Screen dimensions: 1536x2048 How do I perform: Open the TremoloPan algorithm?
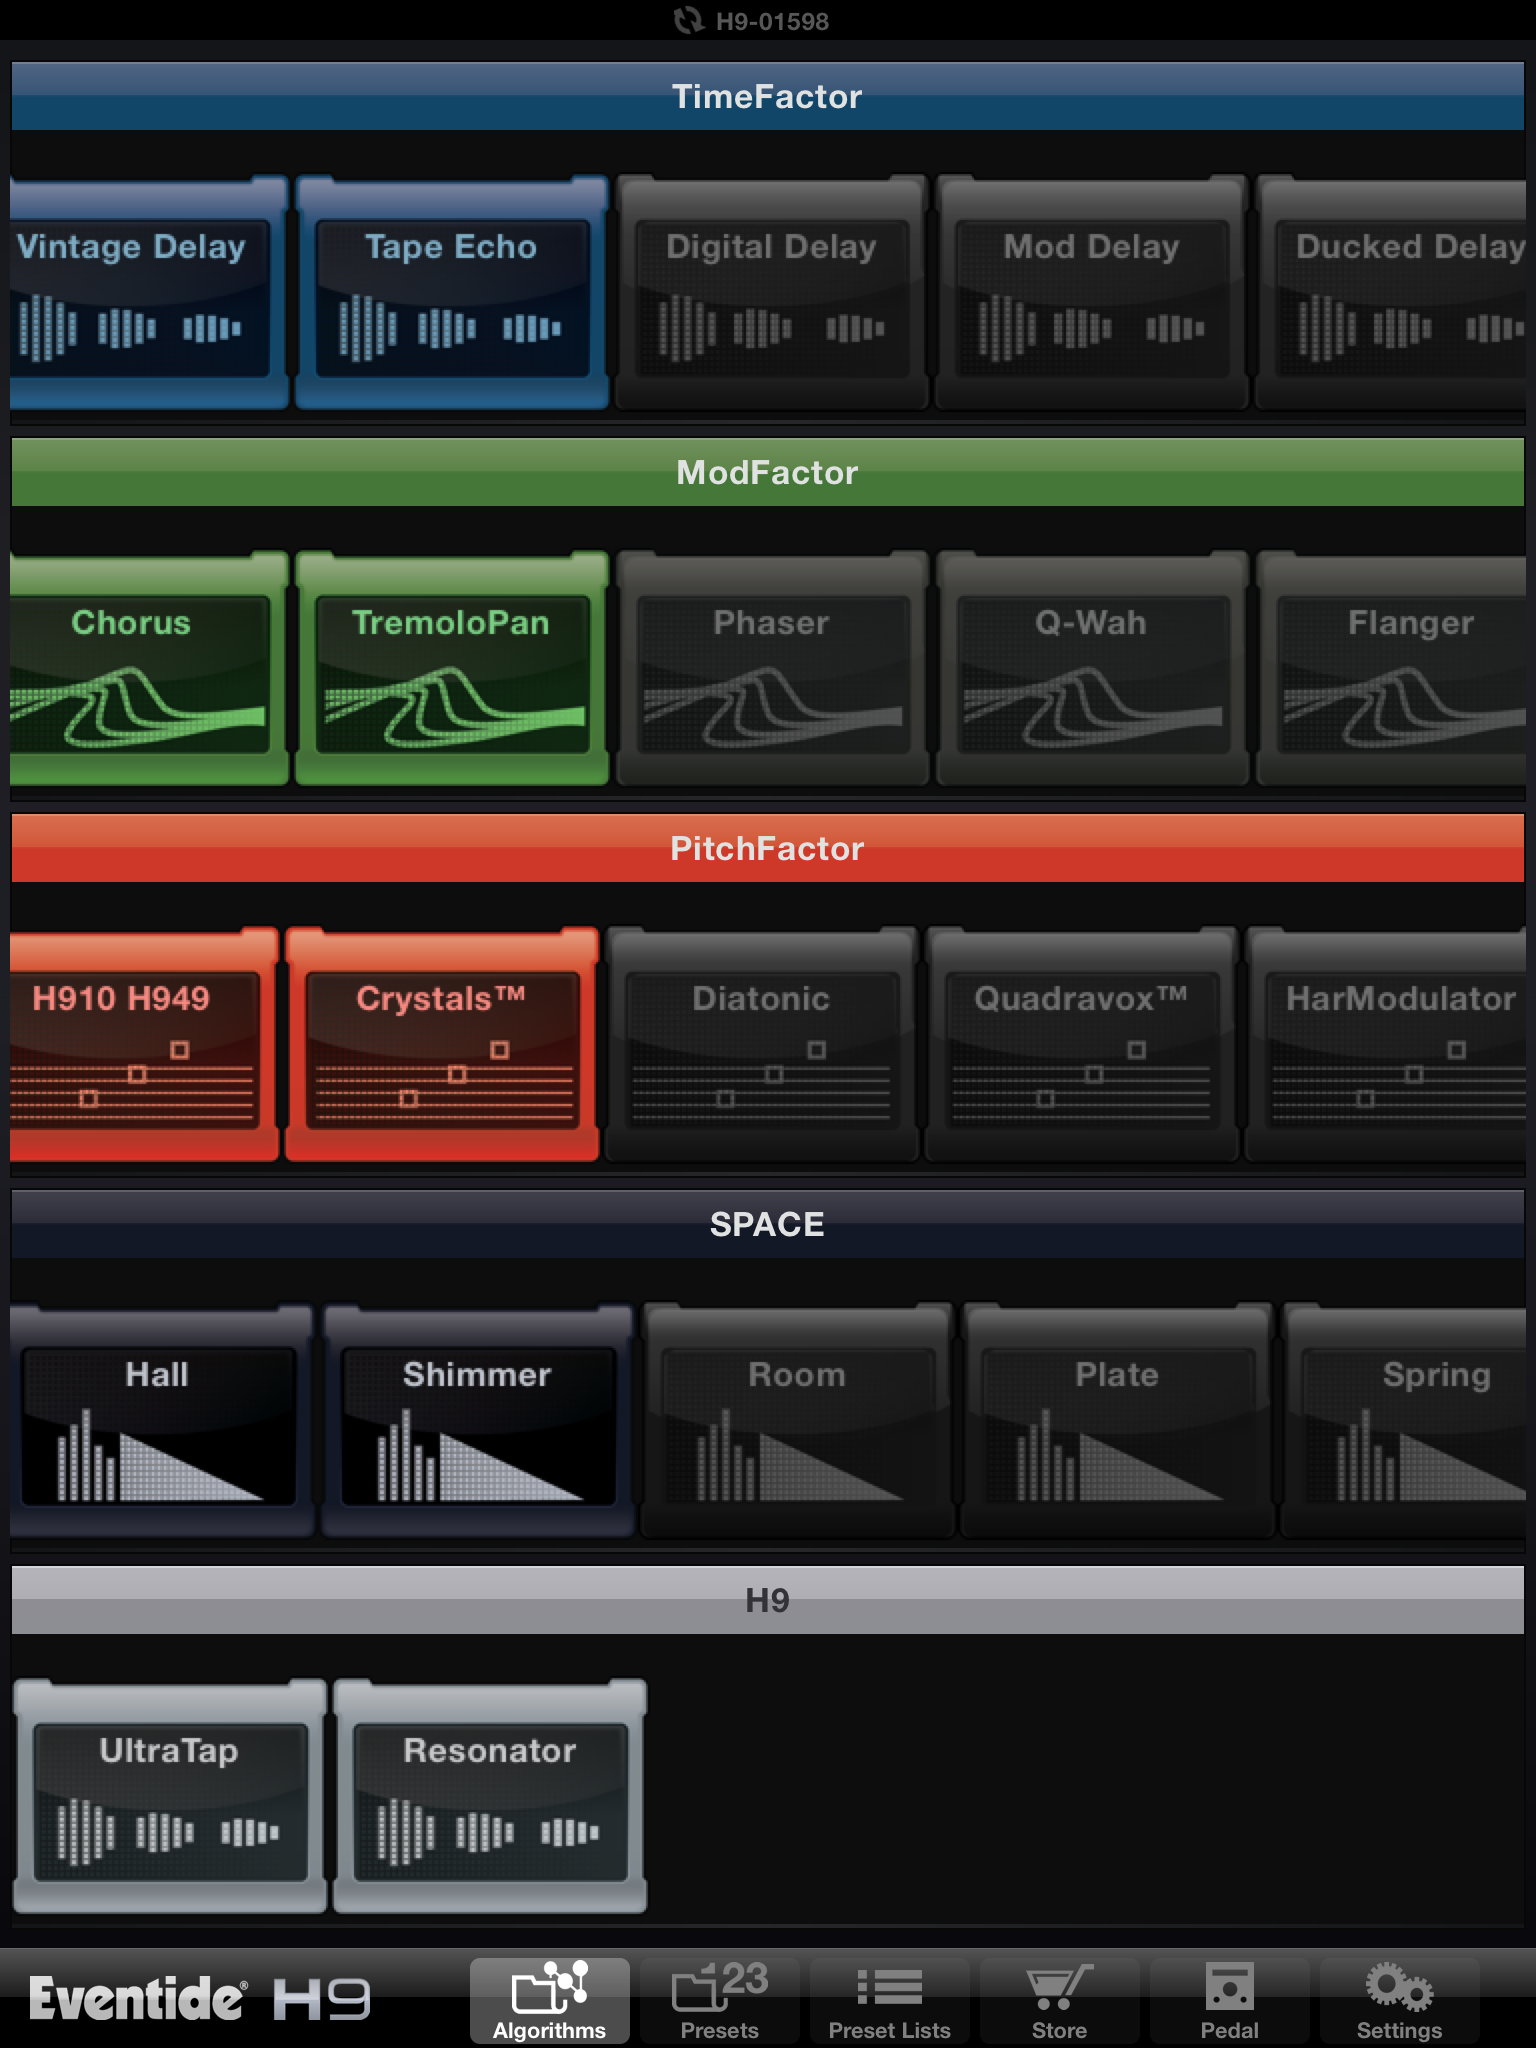pos(452,669)
